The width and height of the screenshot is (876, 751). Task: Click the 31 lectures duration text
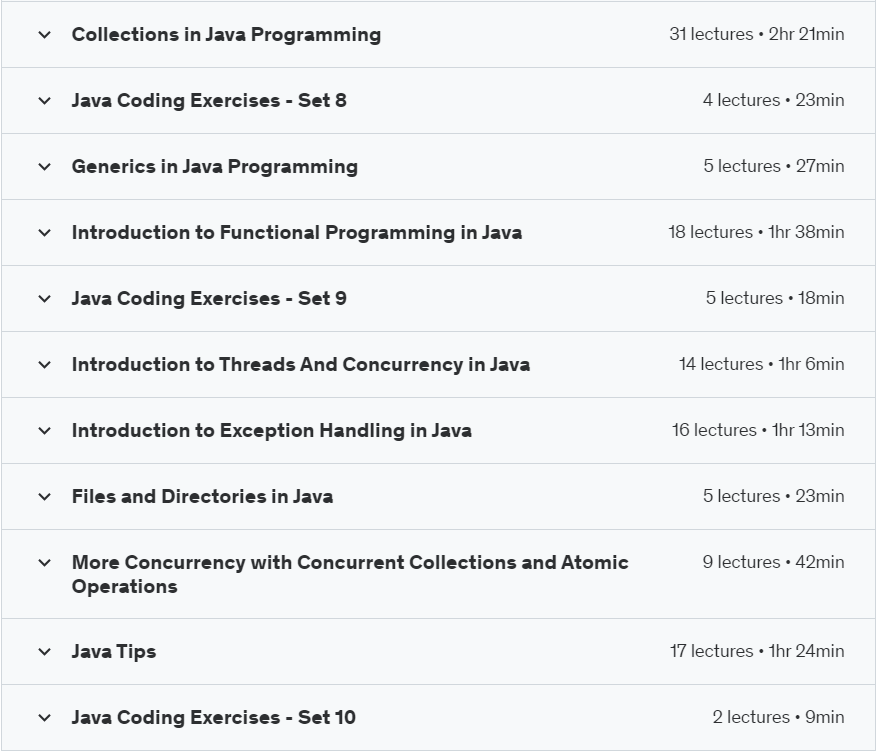click(x=756, y=34)
